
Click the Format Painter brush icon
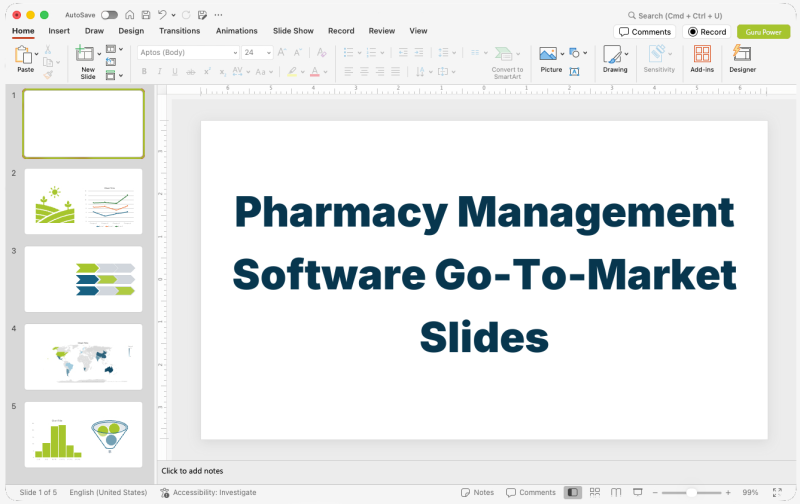pyautogui.click(x=48, y=75)
